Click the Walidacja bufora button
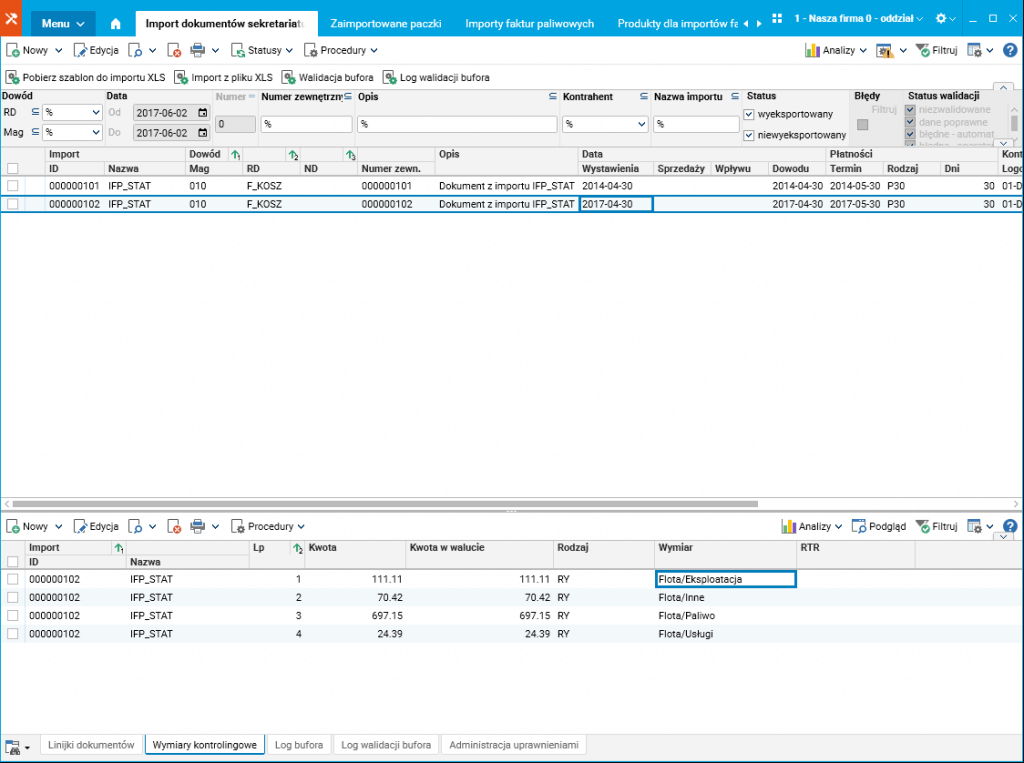 click(x=327, y=78)
